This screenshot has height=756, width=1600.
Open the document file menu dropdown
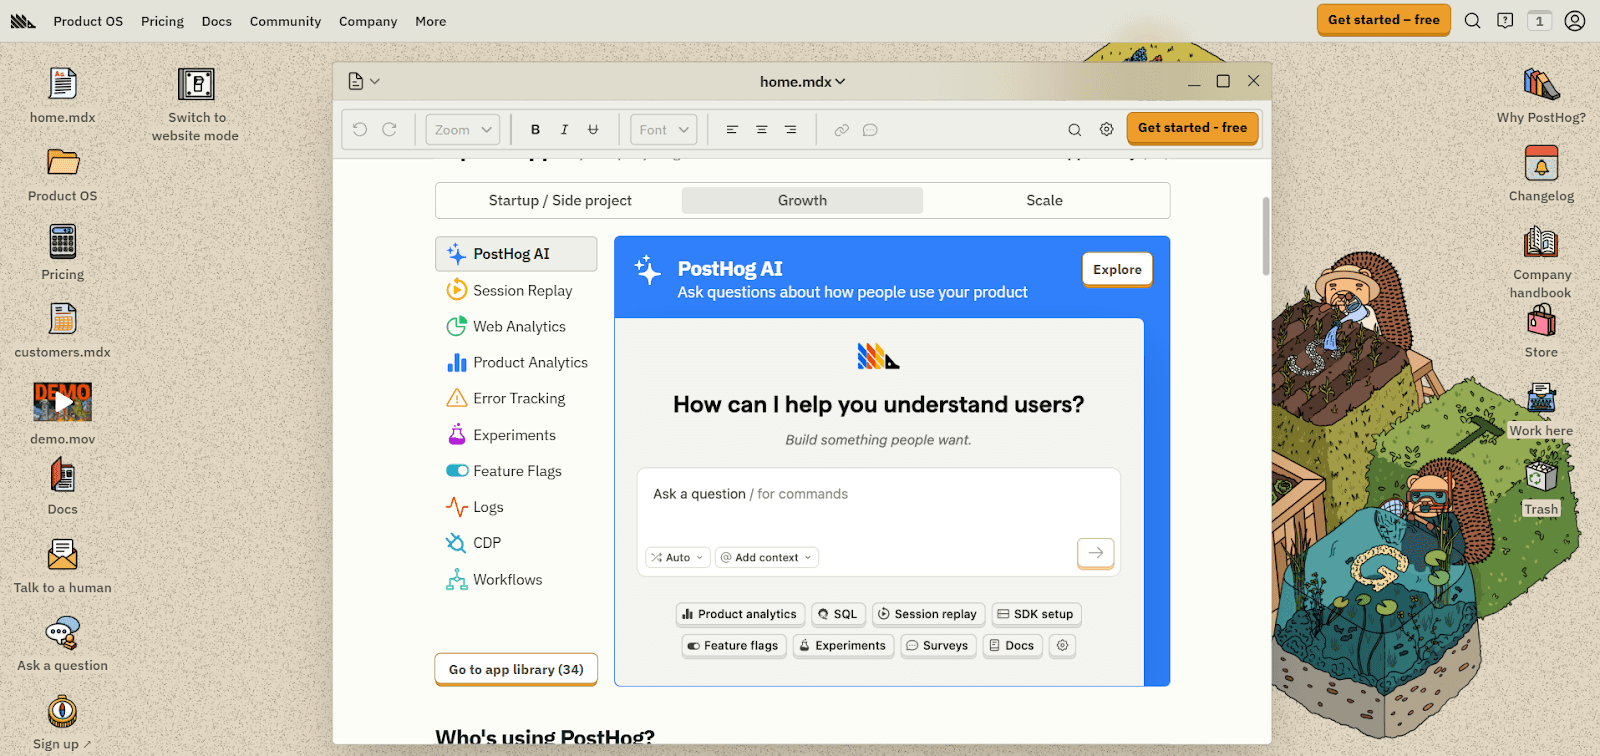(364, 81)
